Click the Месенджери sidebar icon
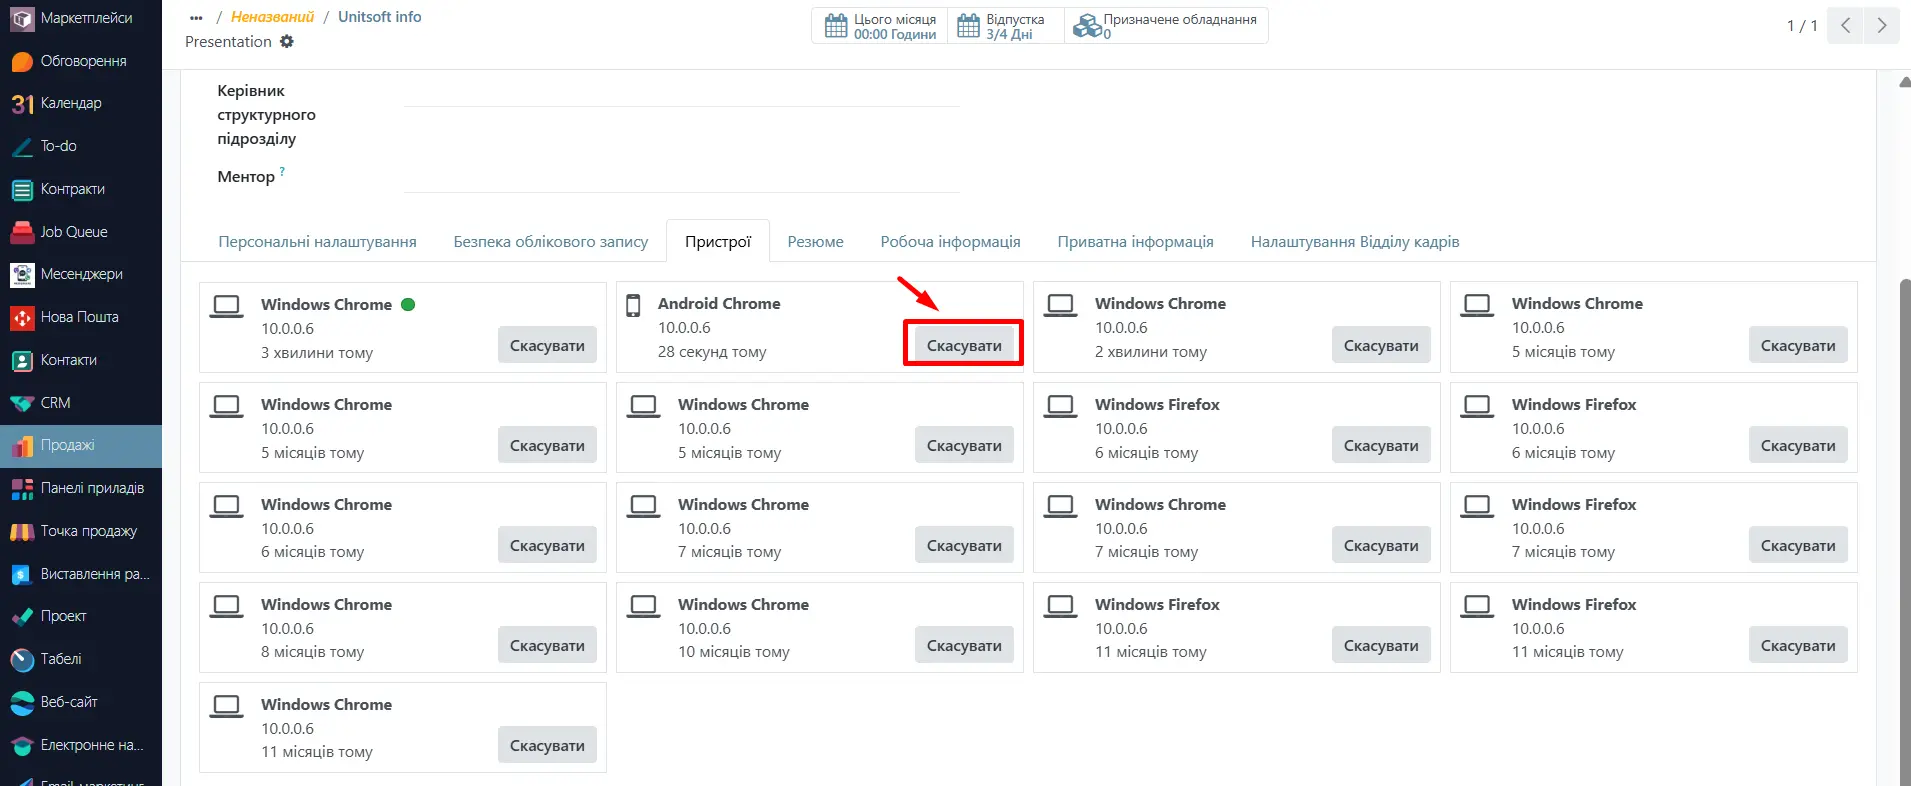Viewport: 1911px width, 786px height. point(22,275)
